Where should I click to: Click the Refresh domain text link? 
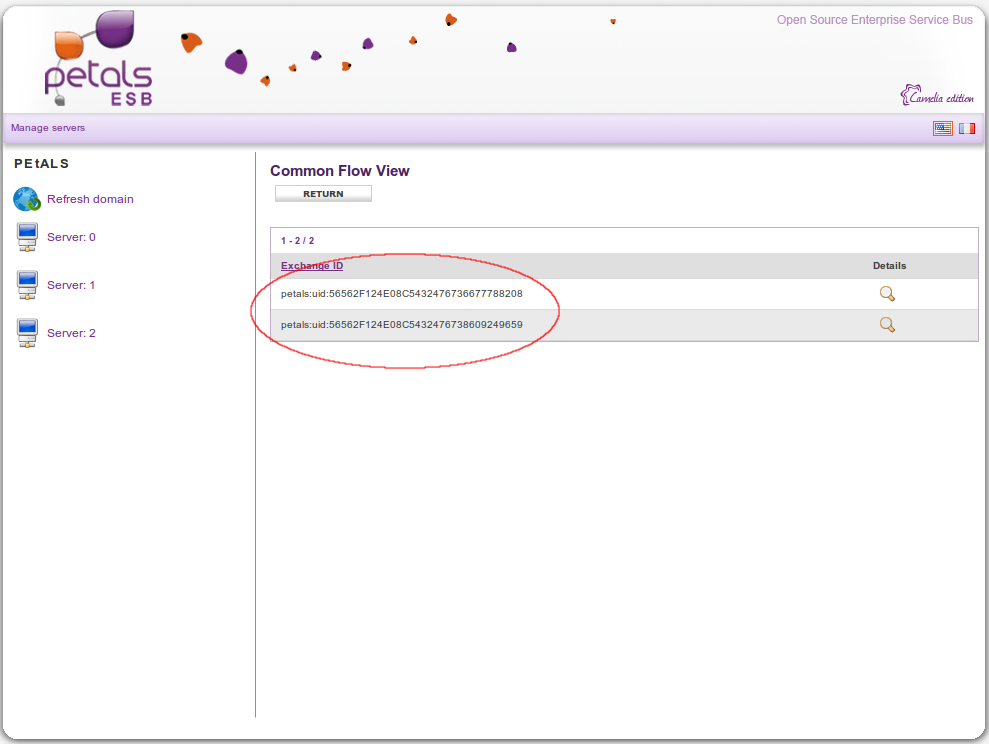(x=90, y=199)
